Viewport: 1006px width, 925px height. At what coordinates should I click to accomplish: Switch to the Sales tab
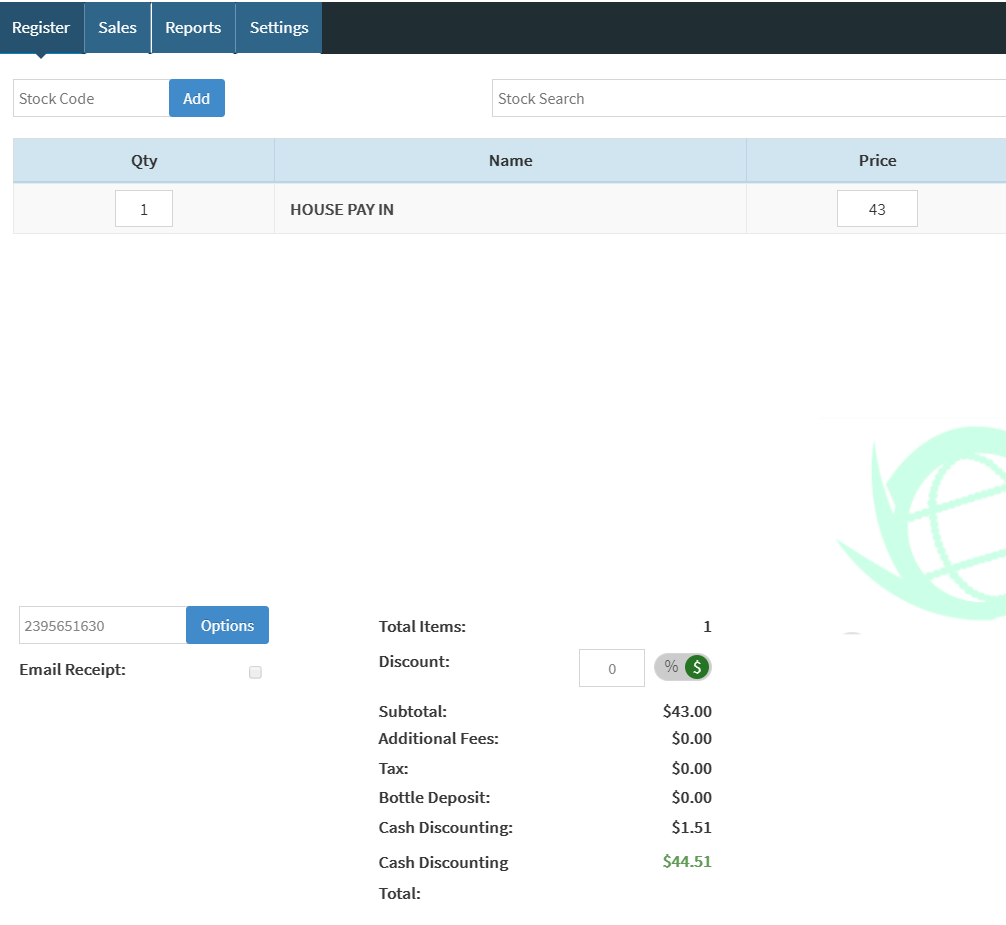(x=117, y=27)
